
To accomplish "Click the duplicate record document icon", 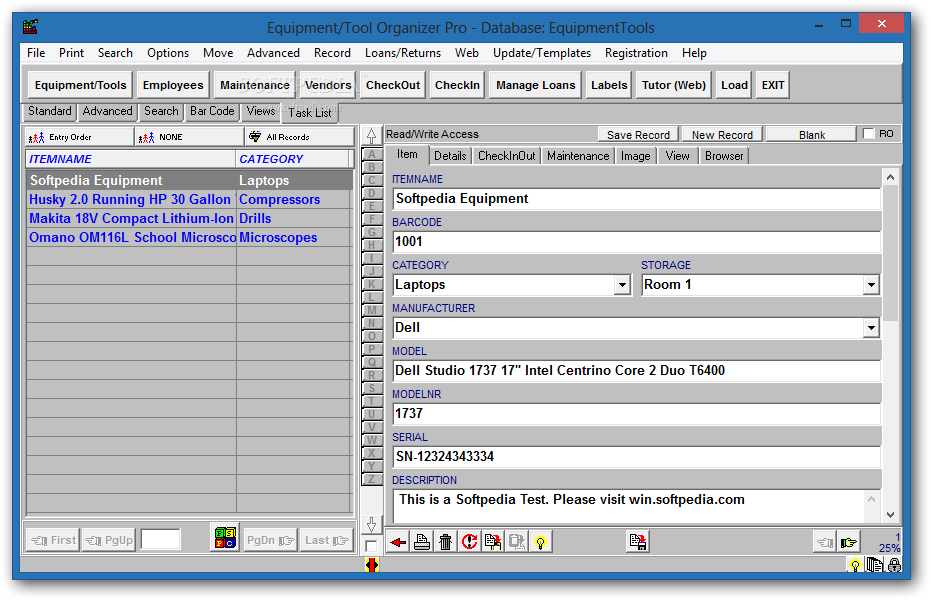I will click(493, 542).
